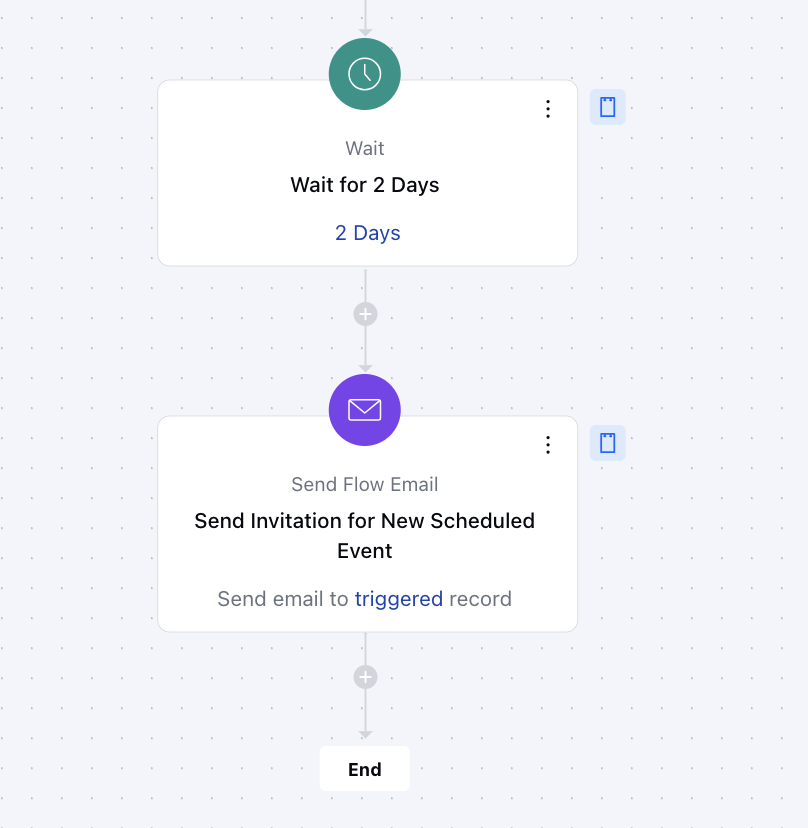Click the arrowhead above the clock icon
This screenshot has height=828, width=808.
click(365, 33)
